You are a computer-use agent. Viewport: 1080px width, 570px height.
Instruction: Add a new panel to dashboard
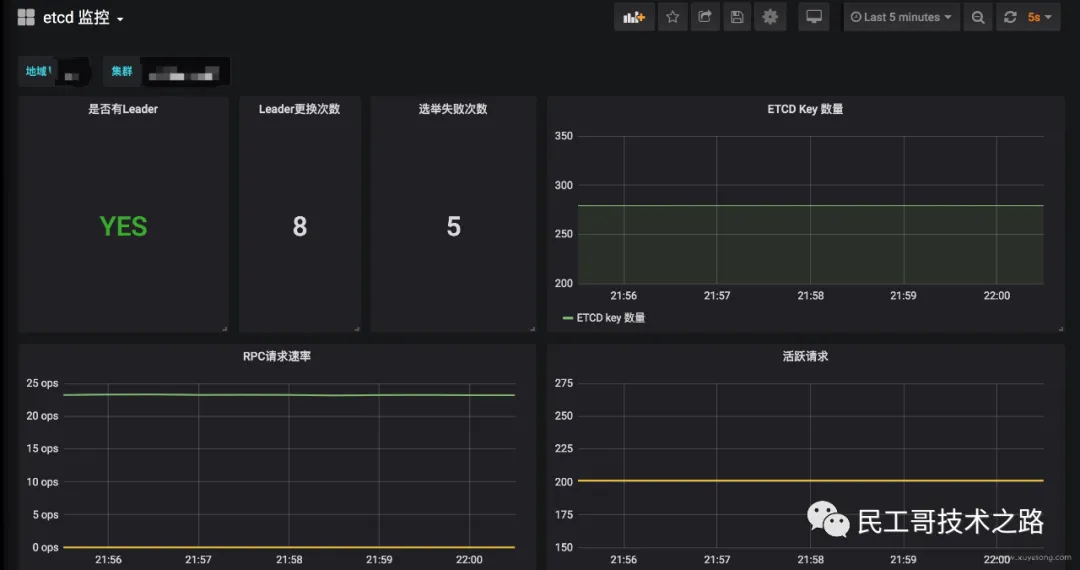coord(634,17)
